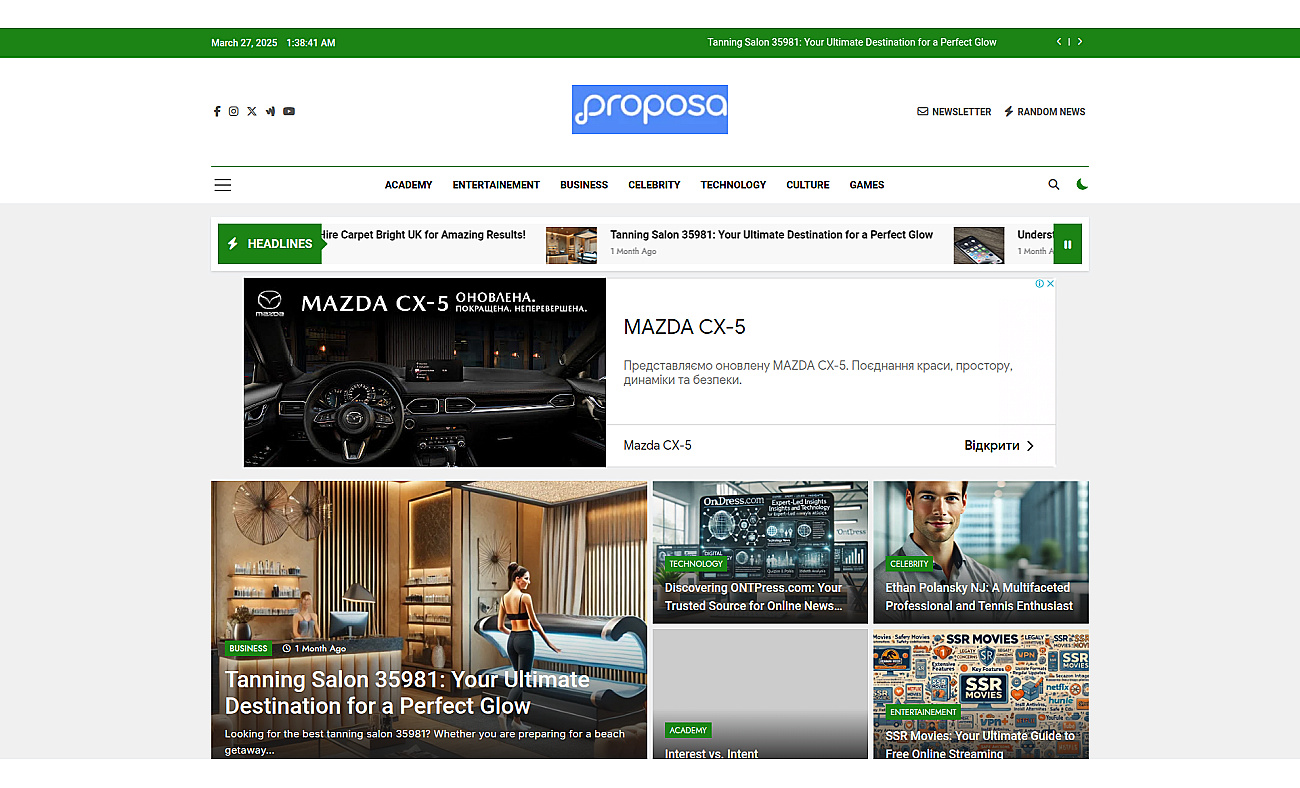Click the Headlines label with lightning icon
The height and width of the screenshot is (788, 1300).
270,244
